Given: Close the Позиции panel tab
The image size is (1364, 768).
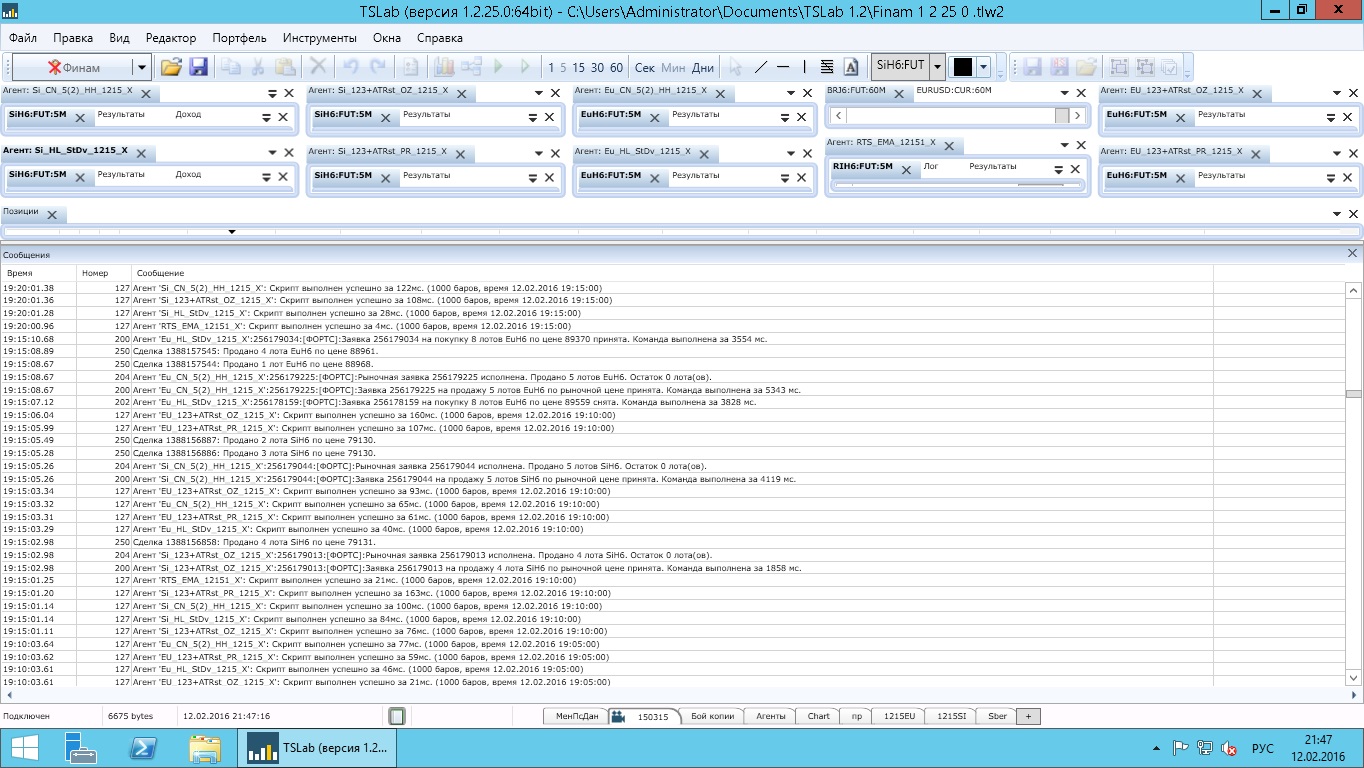Looking at the screenshot, I should tap(51, 214).
